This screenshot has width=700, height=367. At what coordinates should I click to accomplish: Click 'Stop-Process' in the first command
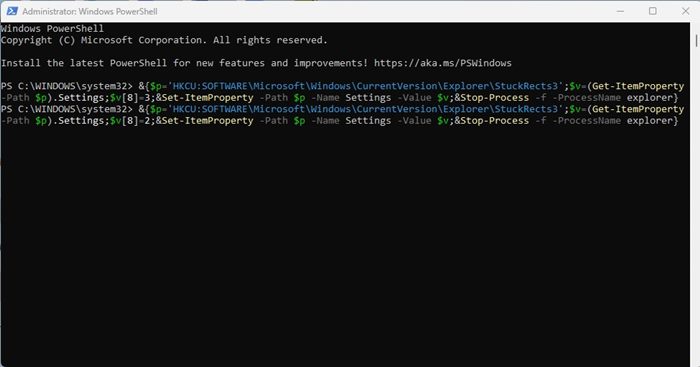tap(494, 98)
